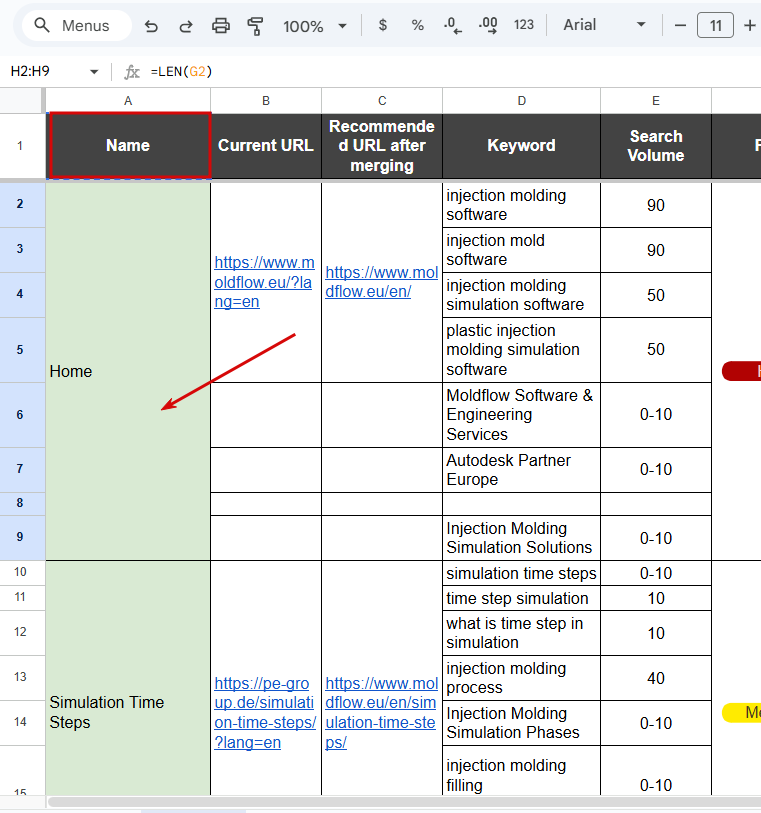Screen dimensions: 761x813
Task: Select column B header
Action: (x=266, y=101)
